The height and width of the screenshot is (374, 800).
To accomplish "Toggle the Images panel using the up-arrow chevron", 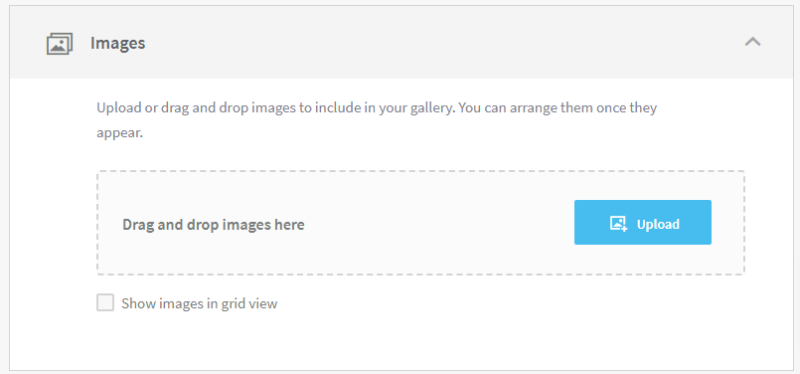I will 753,42.
